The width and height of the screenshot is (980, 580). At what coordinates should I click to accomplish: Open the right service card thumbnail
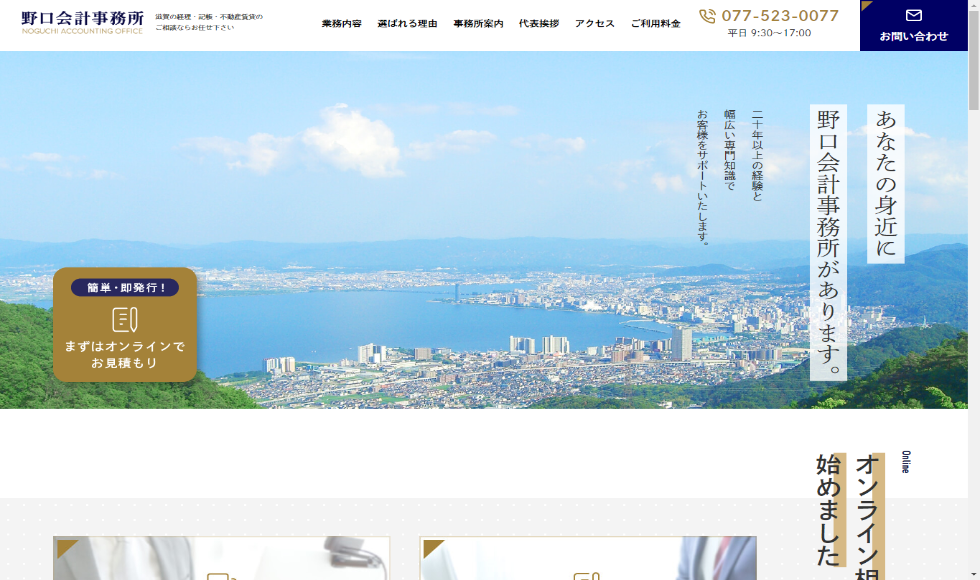click(588, 559)
